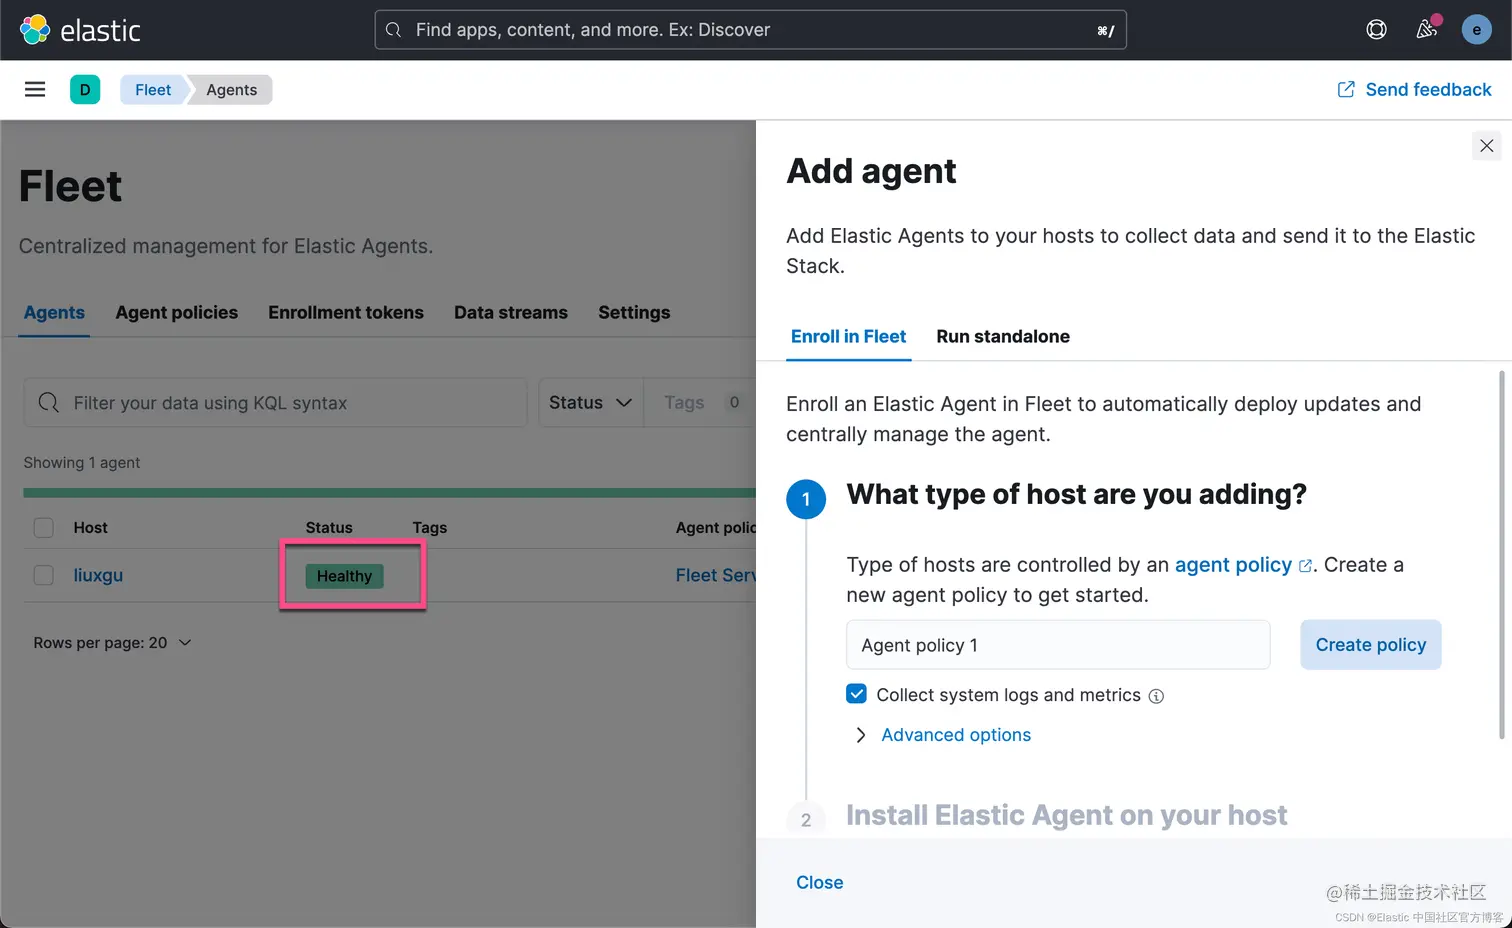Focus the Agent policy 1 name field
Image resolution: width=1512 pixels, height=928 pixels.
1058,645
